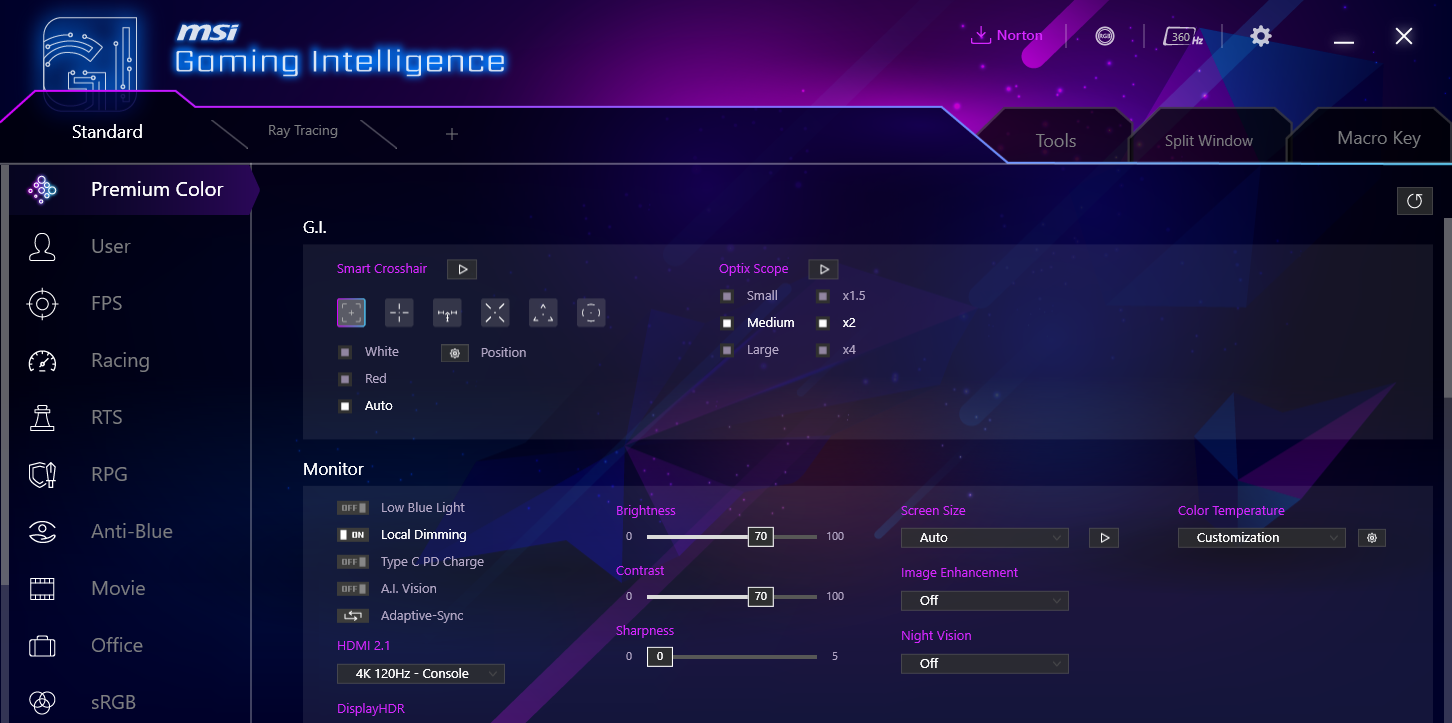Open the Macro Key section
1452x723 pixels.
[1378, 137]
